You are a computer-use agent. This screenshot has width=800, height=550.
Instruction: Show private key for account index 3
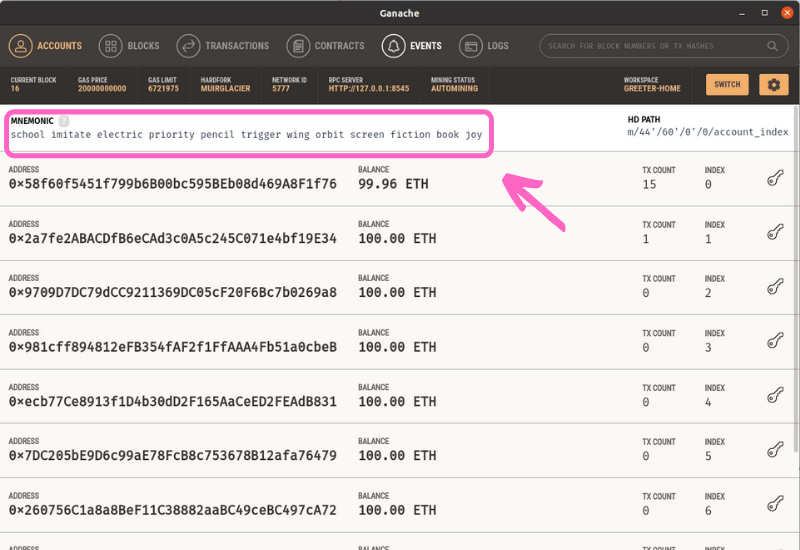775,341
